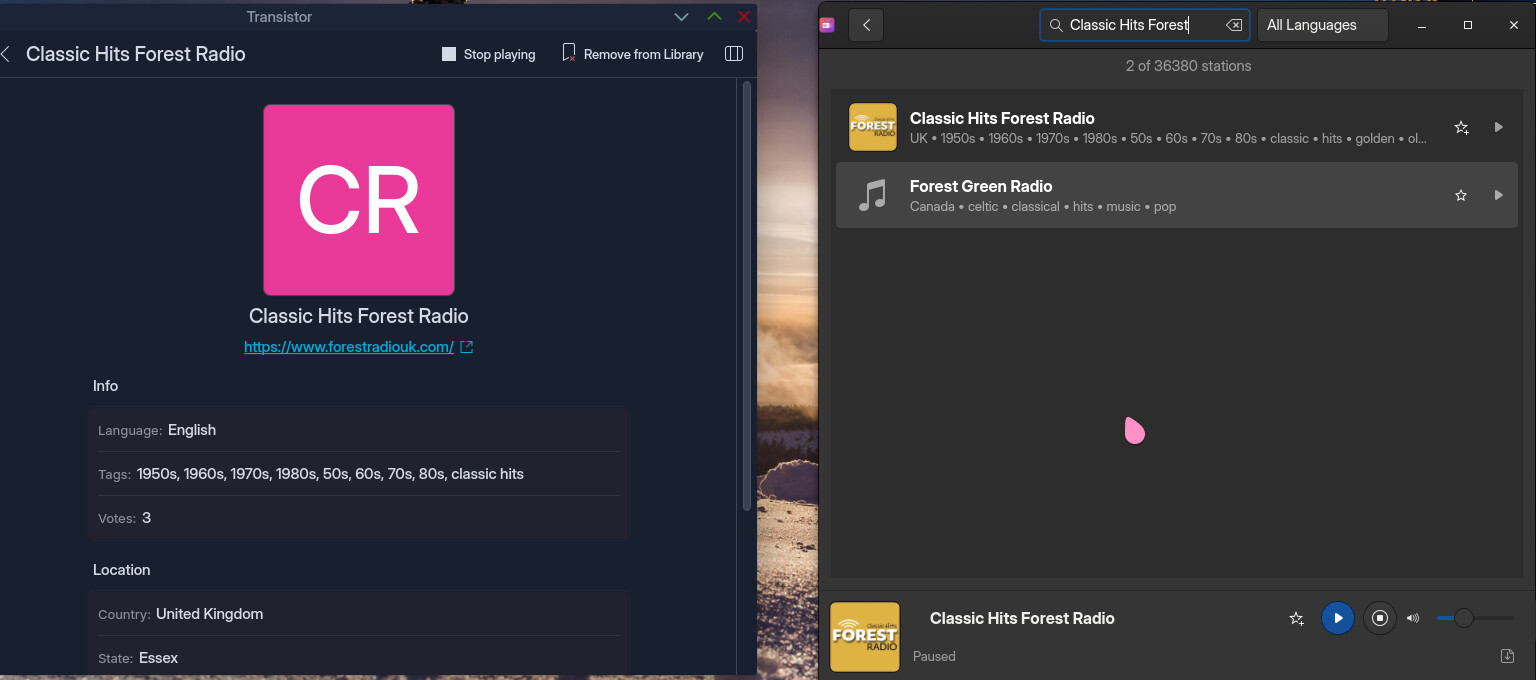Play Forest Green Radio from results list
The height and width of the screenshot is (680, 1536).
coord(1498,196)
